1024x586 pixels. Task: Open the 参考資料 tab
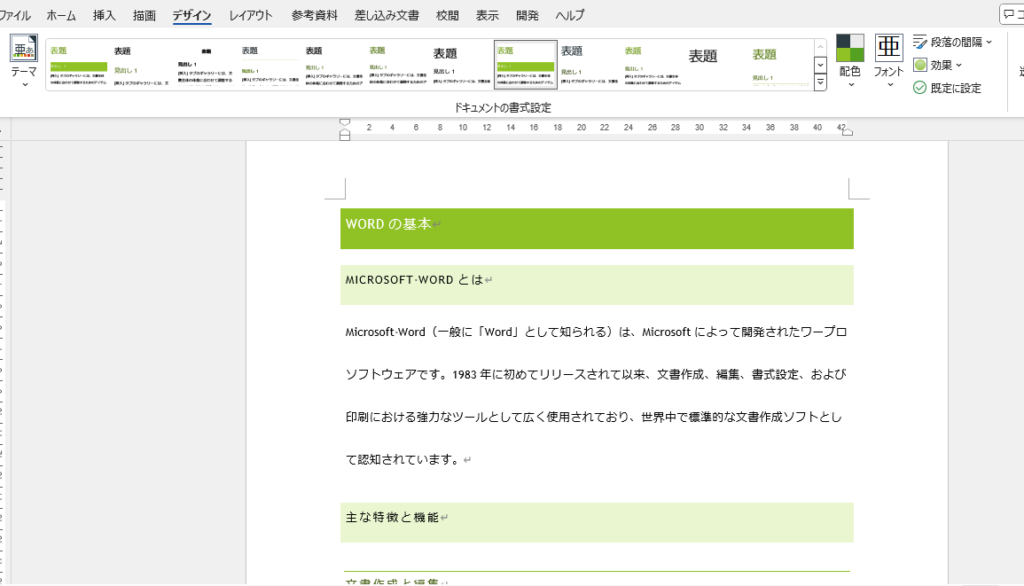[314, 15]
